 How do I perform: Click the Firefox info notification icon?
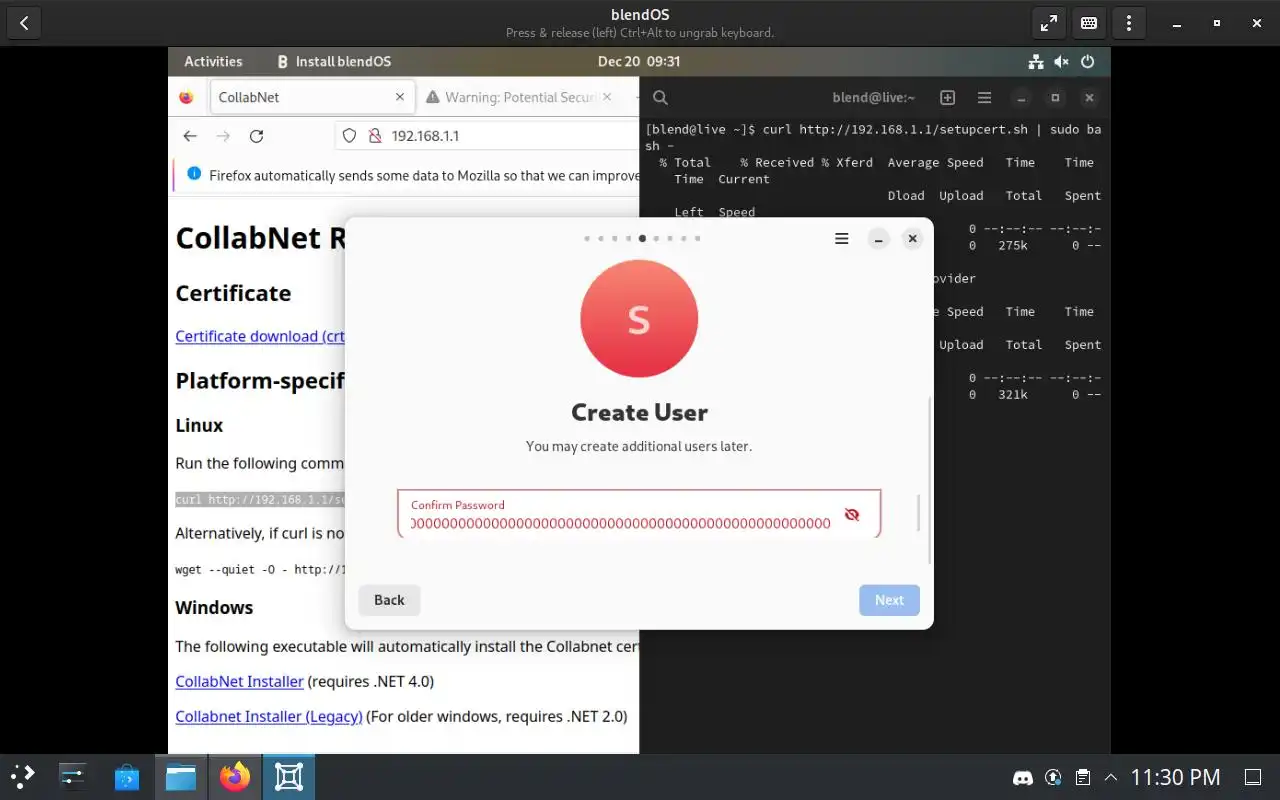coord(194,174)
